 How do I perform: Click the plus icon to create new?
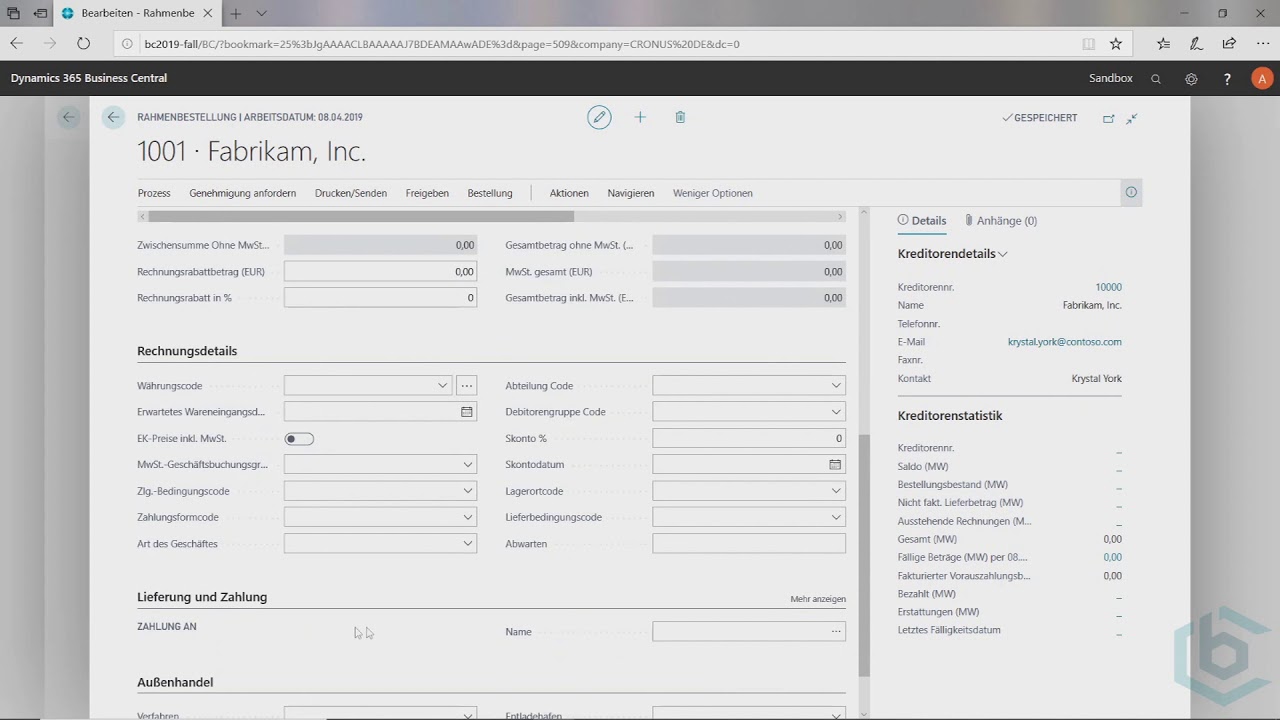pyautogui.click(x=640, y=117)
